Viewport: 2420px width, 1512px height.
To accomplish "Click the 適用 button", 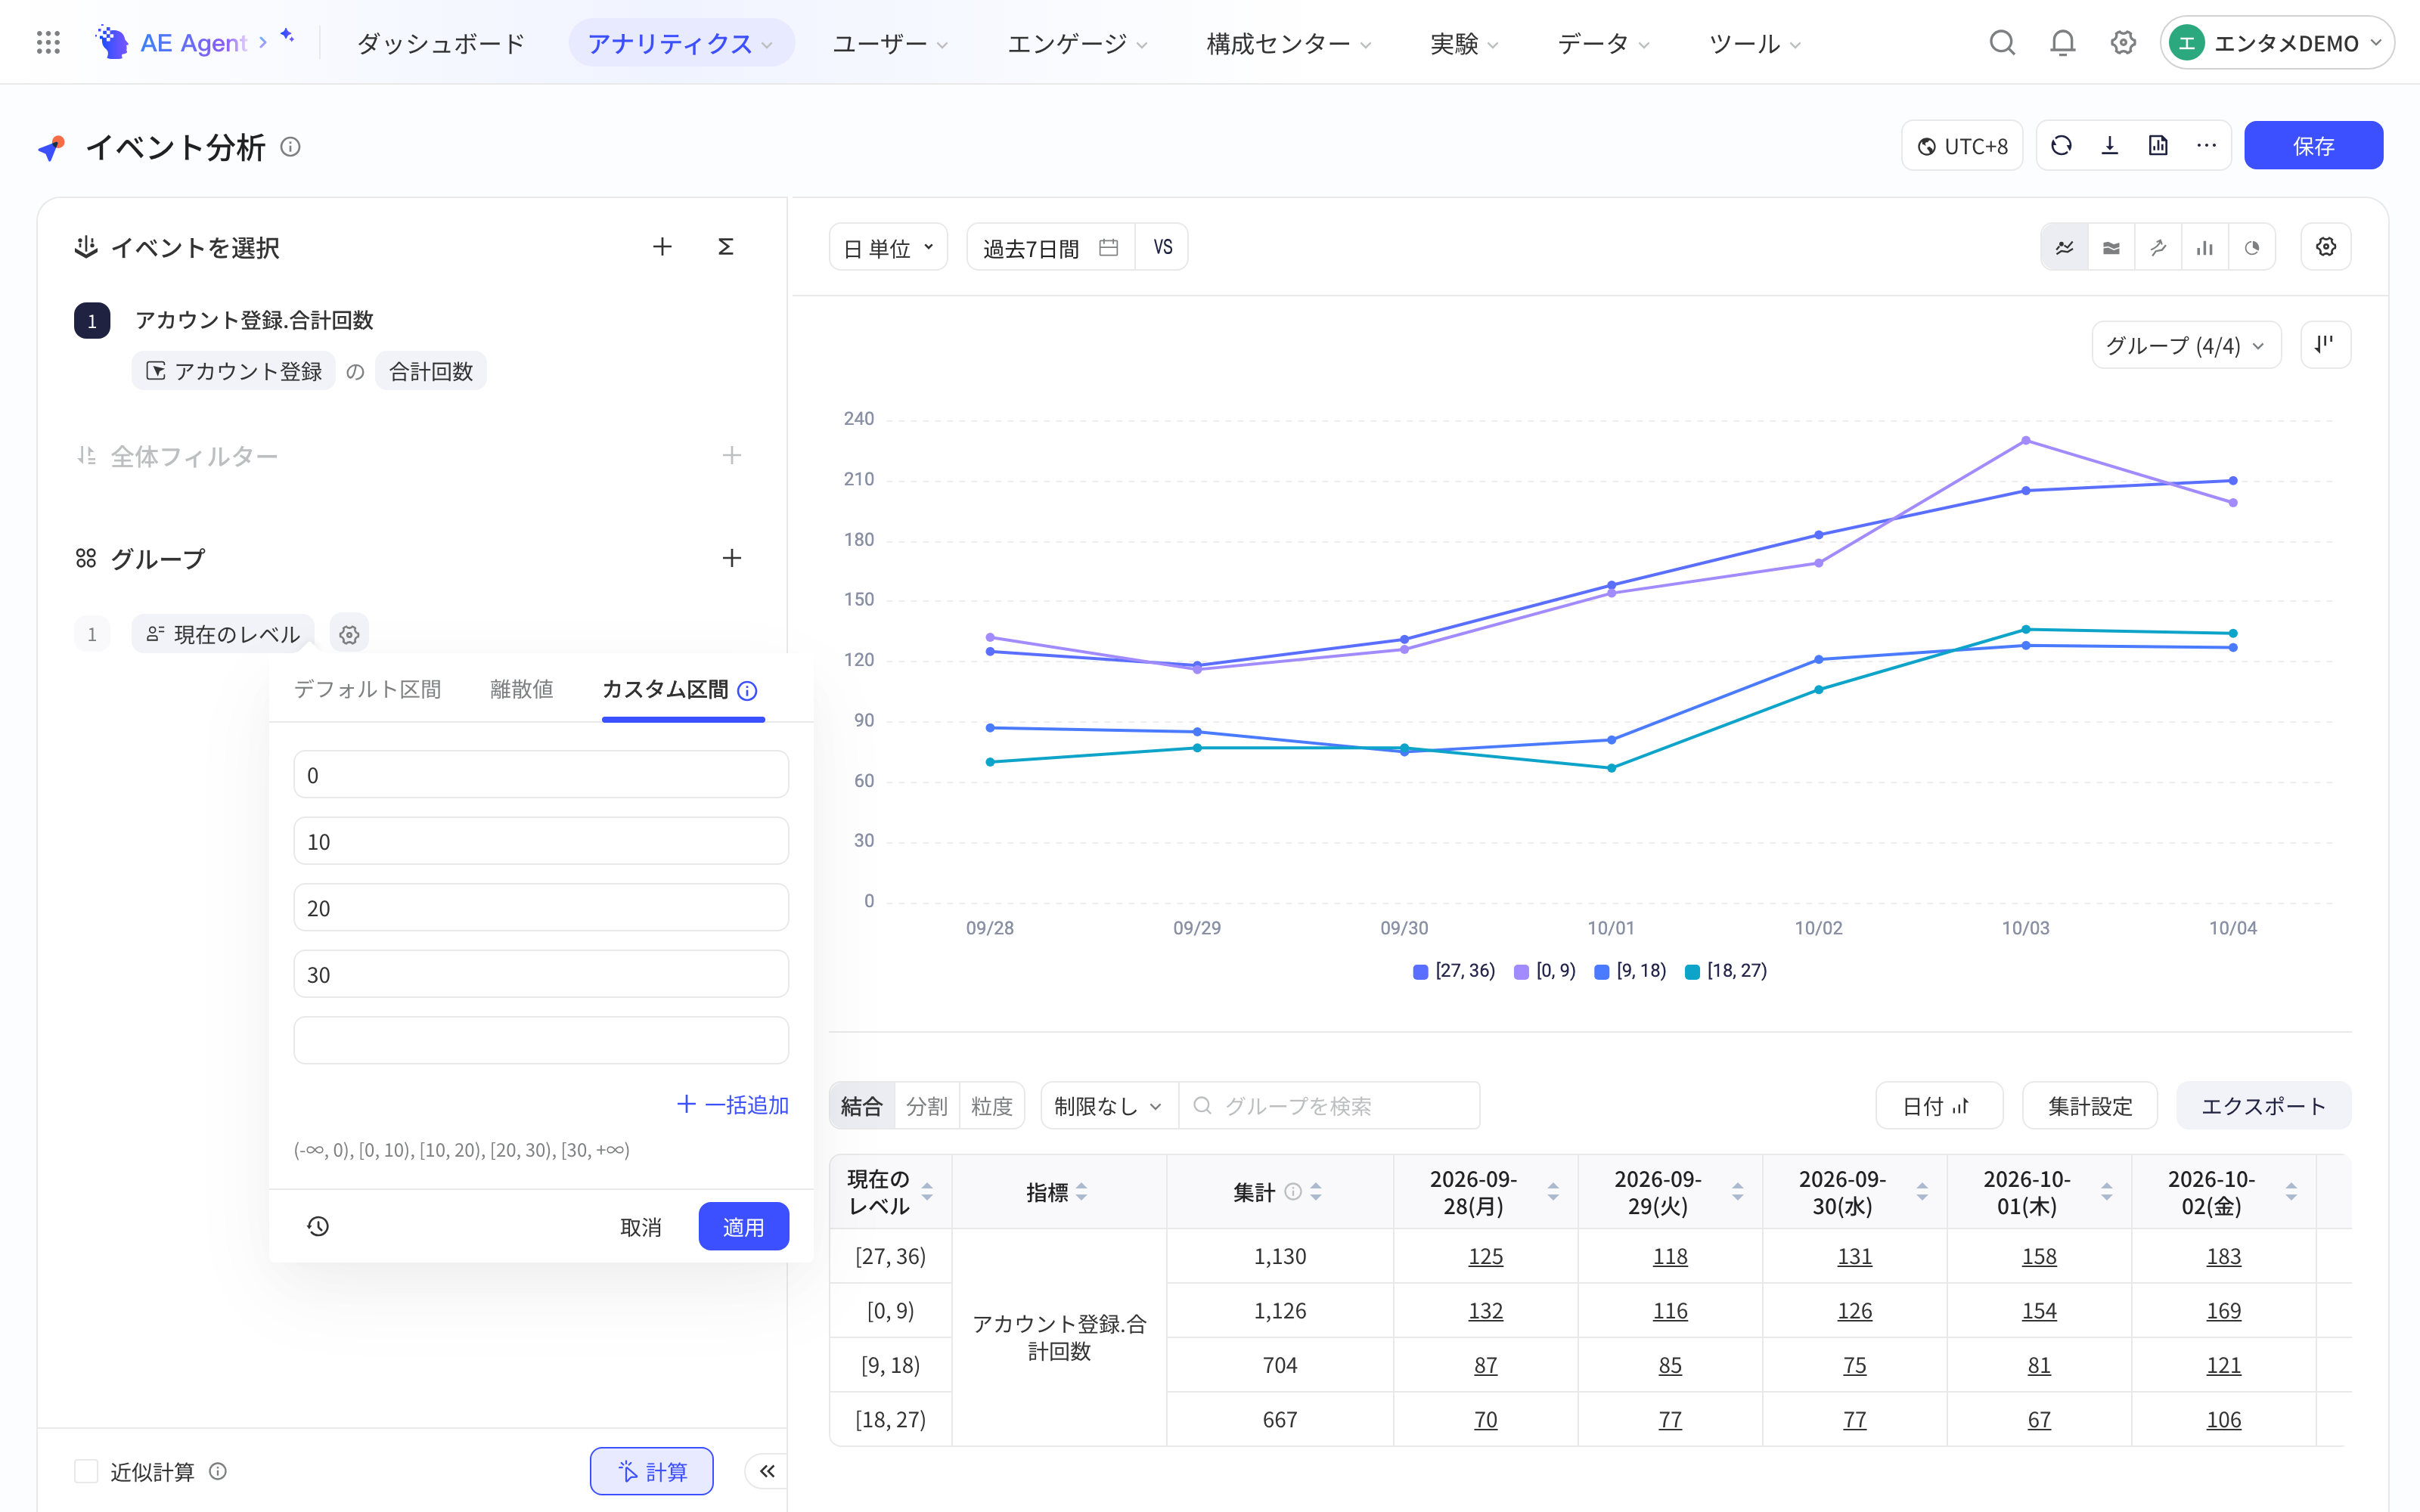I will [x=744, y=1227].
